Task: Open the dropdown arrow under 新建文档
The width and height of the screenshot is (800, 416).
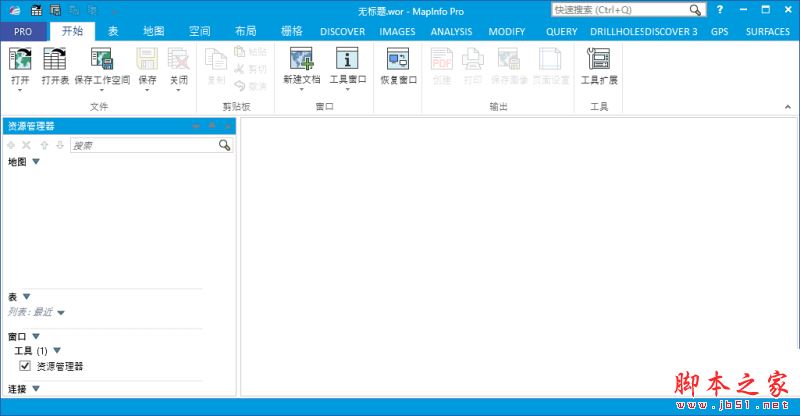Action: pyautogui.click(x=302, y=90)
